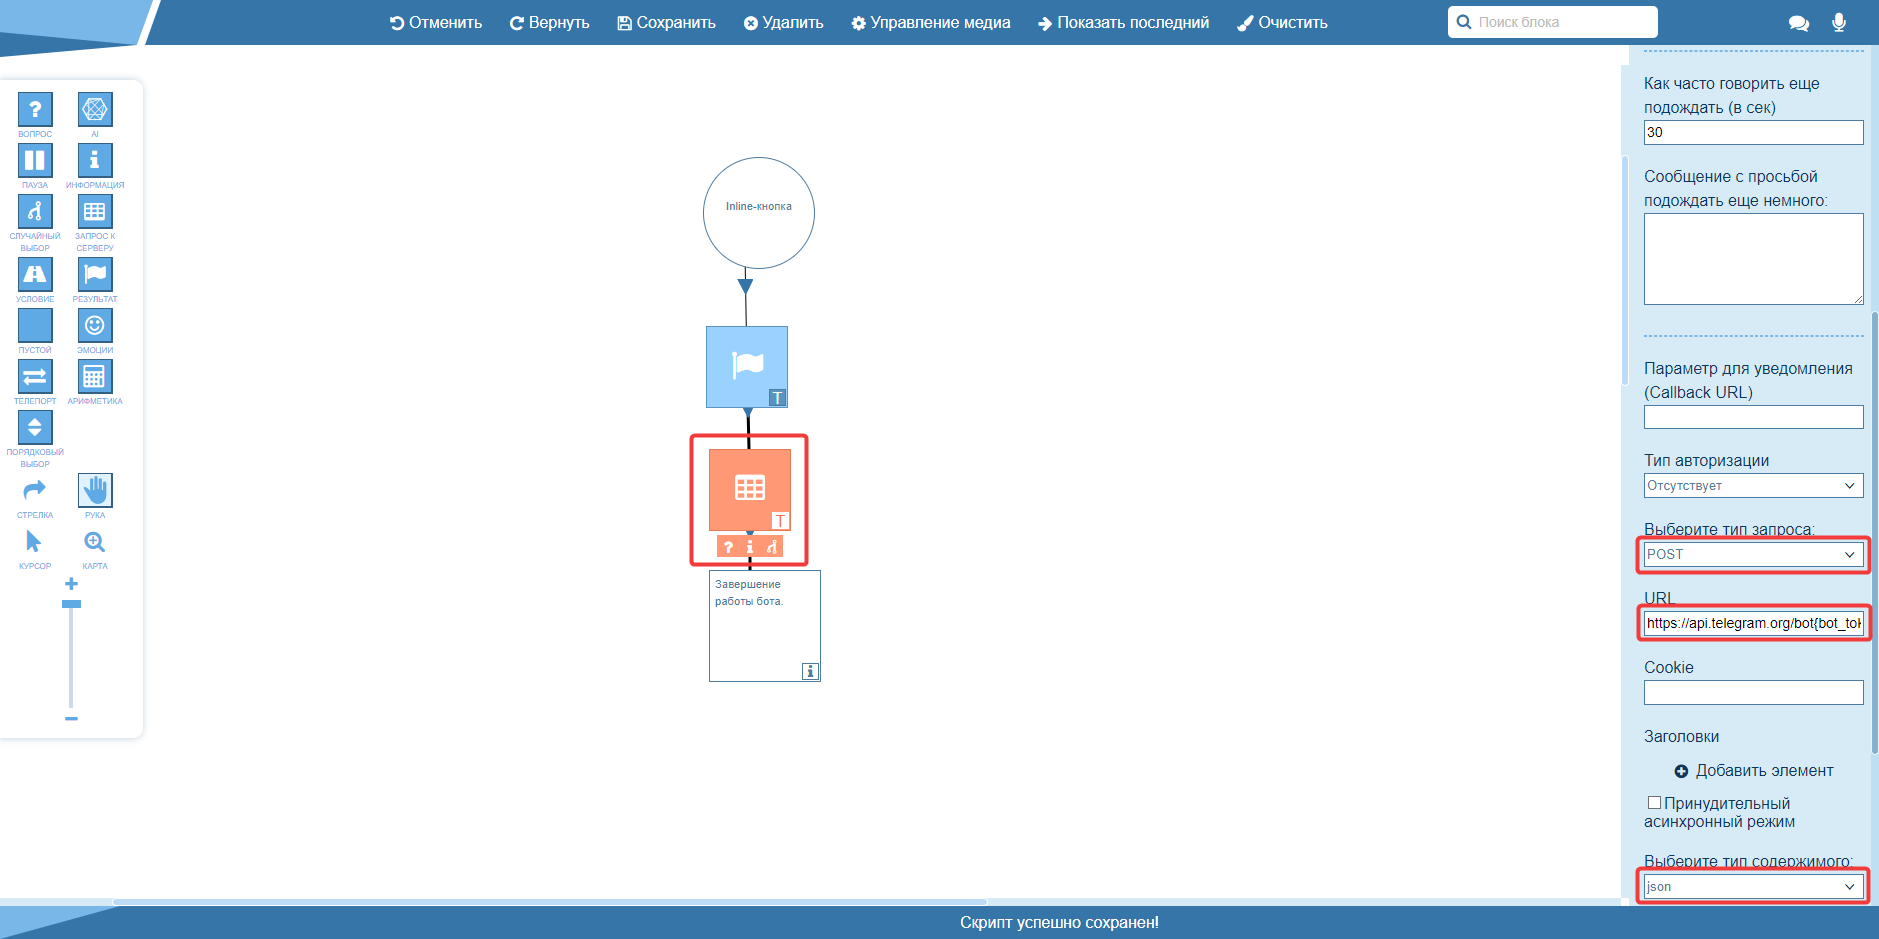Open the content type json dropdown
This screenshot has height=939, width=1879.
click(1753, 887)
